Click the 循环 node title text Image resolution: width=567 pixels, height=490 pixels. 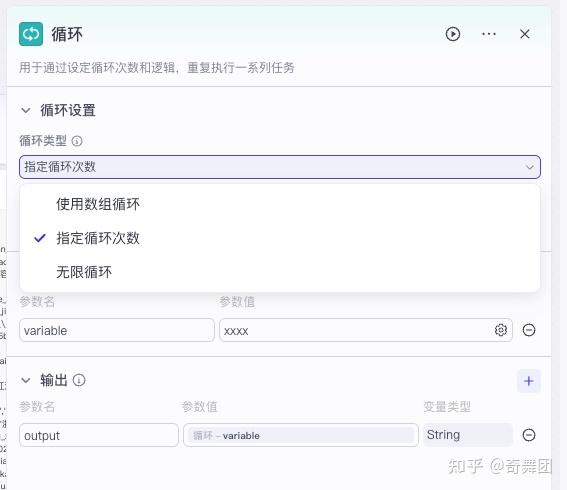(67, 34)
